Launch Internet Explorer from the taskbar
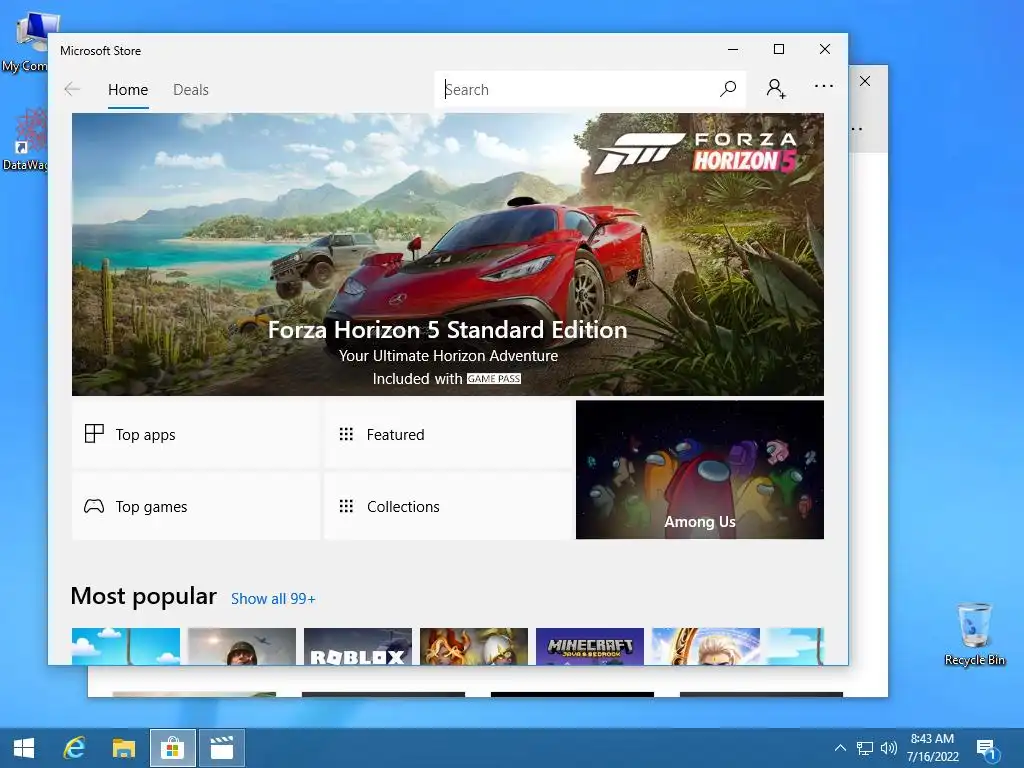Viewport: 1024px width, 768px height. [x=74, y=748]
